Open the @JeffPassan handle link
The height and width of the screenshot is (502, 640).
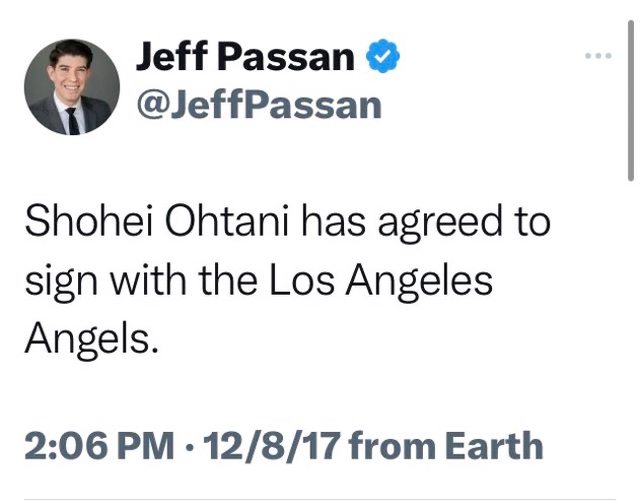[x=258, y=104]
